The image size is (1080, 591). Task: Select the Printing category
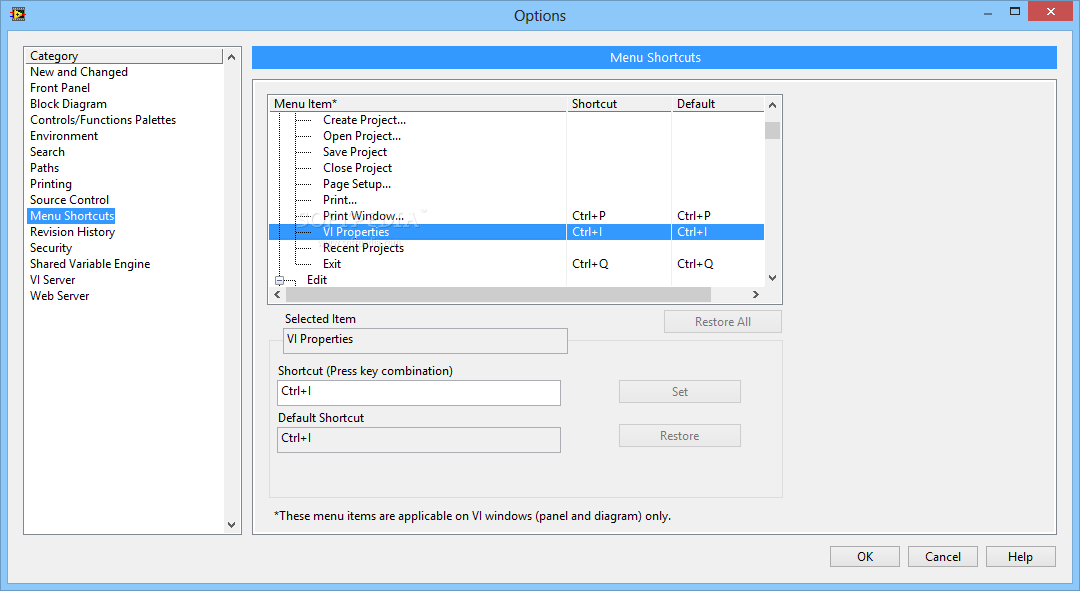coord(50,184)
